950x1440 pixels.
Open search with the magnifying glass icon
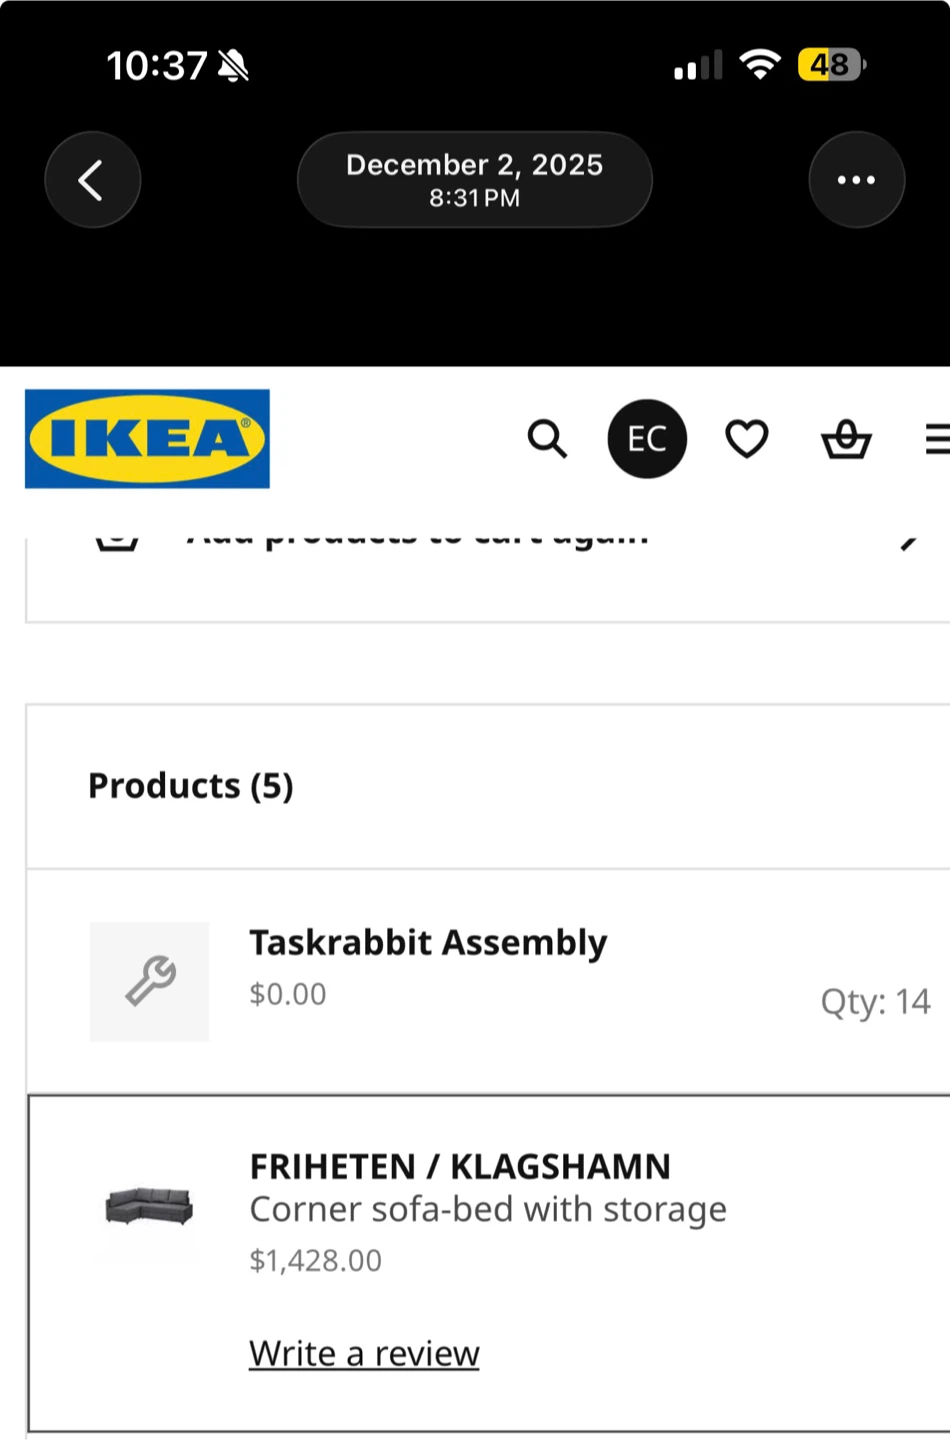547,439
